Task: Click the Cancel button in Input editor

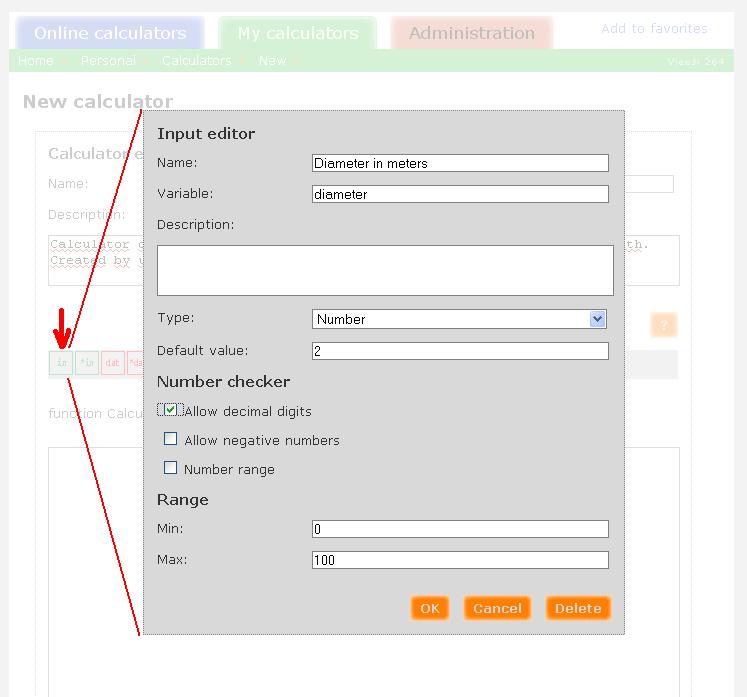Action: pos(497,608)
